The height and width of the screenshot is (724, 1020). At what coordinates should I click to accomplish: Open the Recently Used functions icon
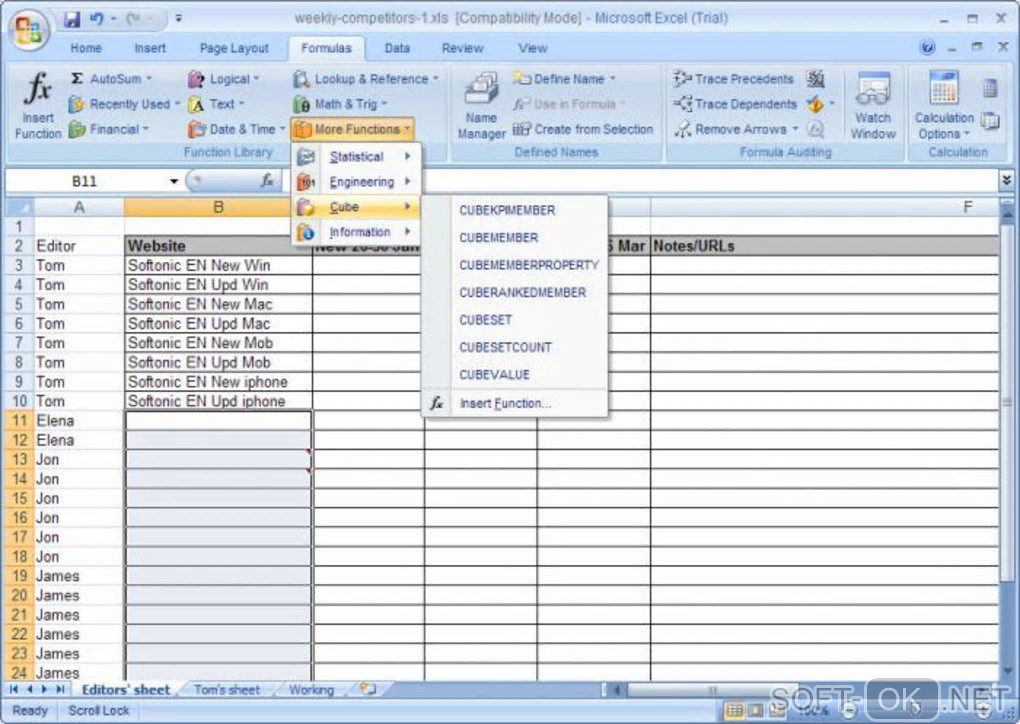pyautogui.click(x=76, y=104)
